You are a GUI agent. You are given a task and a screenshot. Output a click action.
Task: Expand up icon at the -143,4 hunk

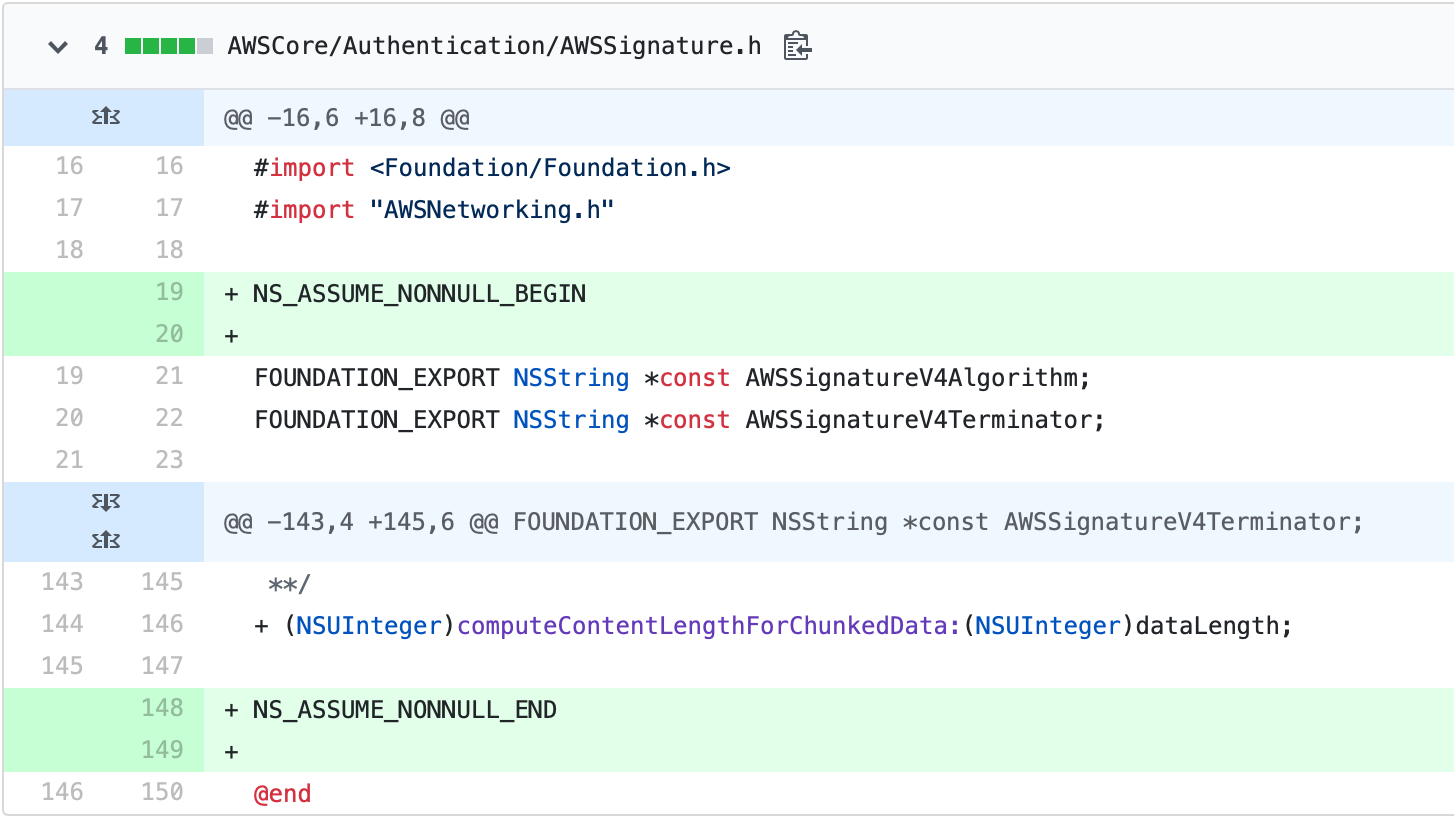pos(105,541)
